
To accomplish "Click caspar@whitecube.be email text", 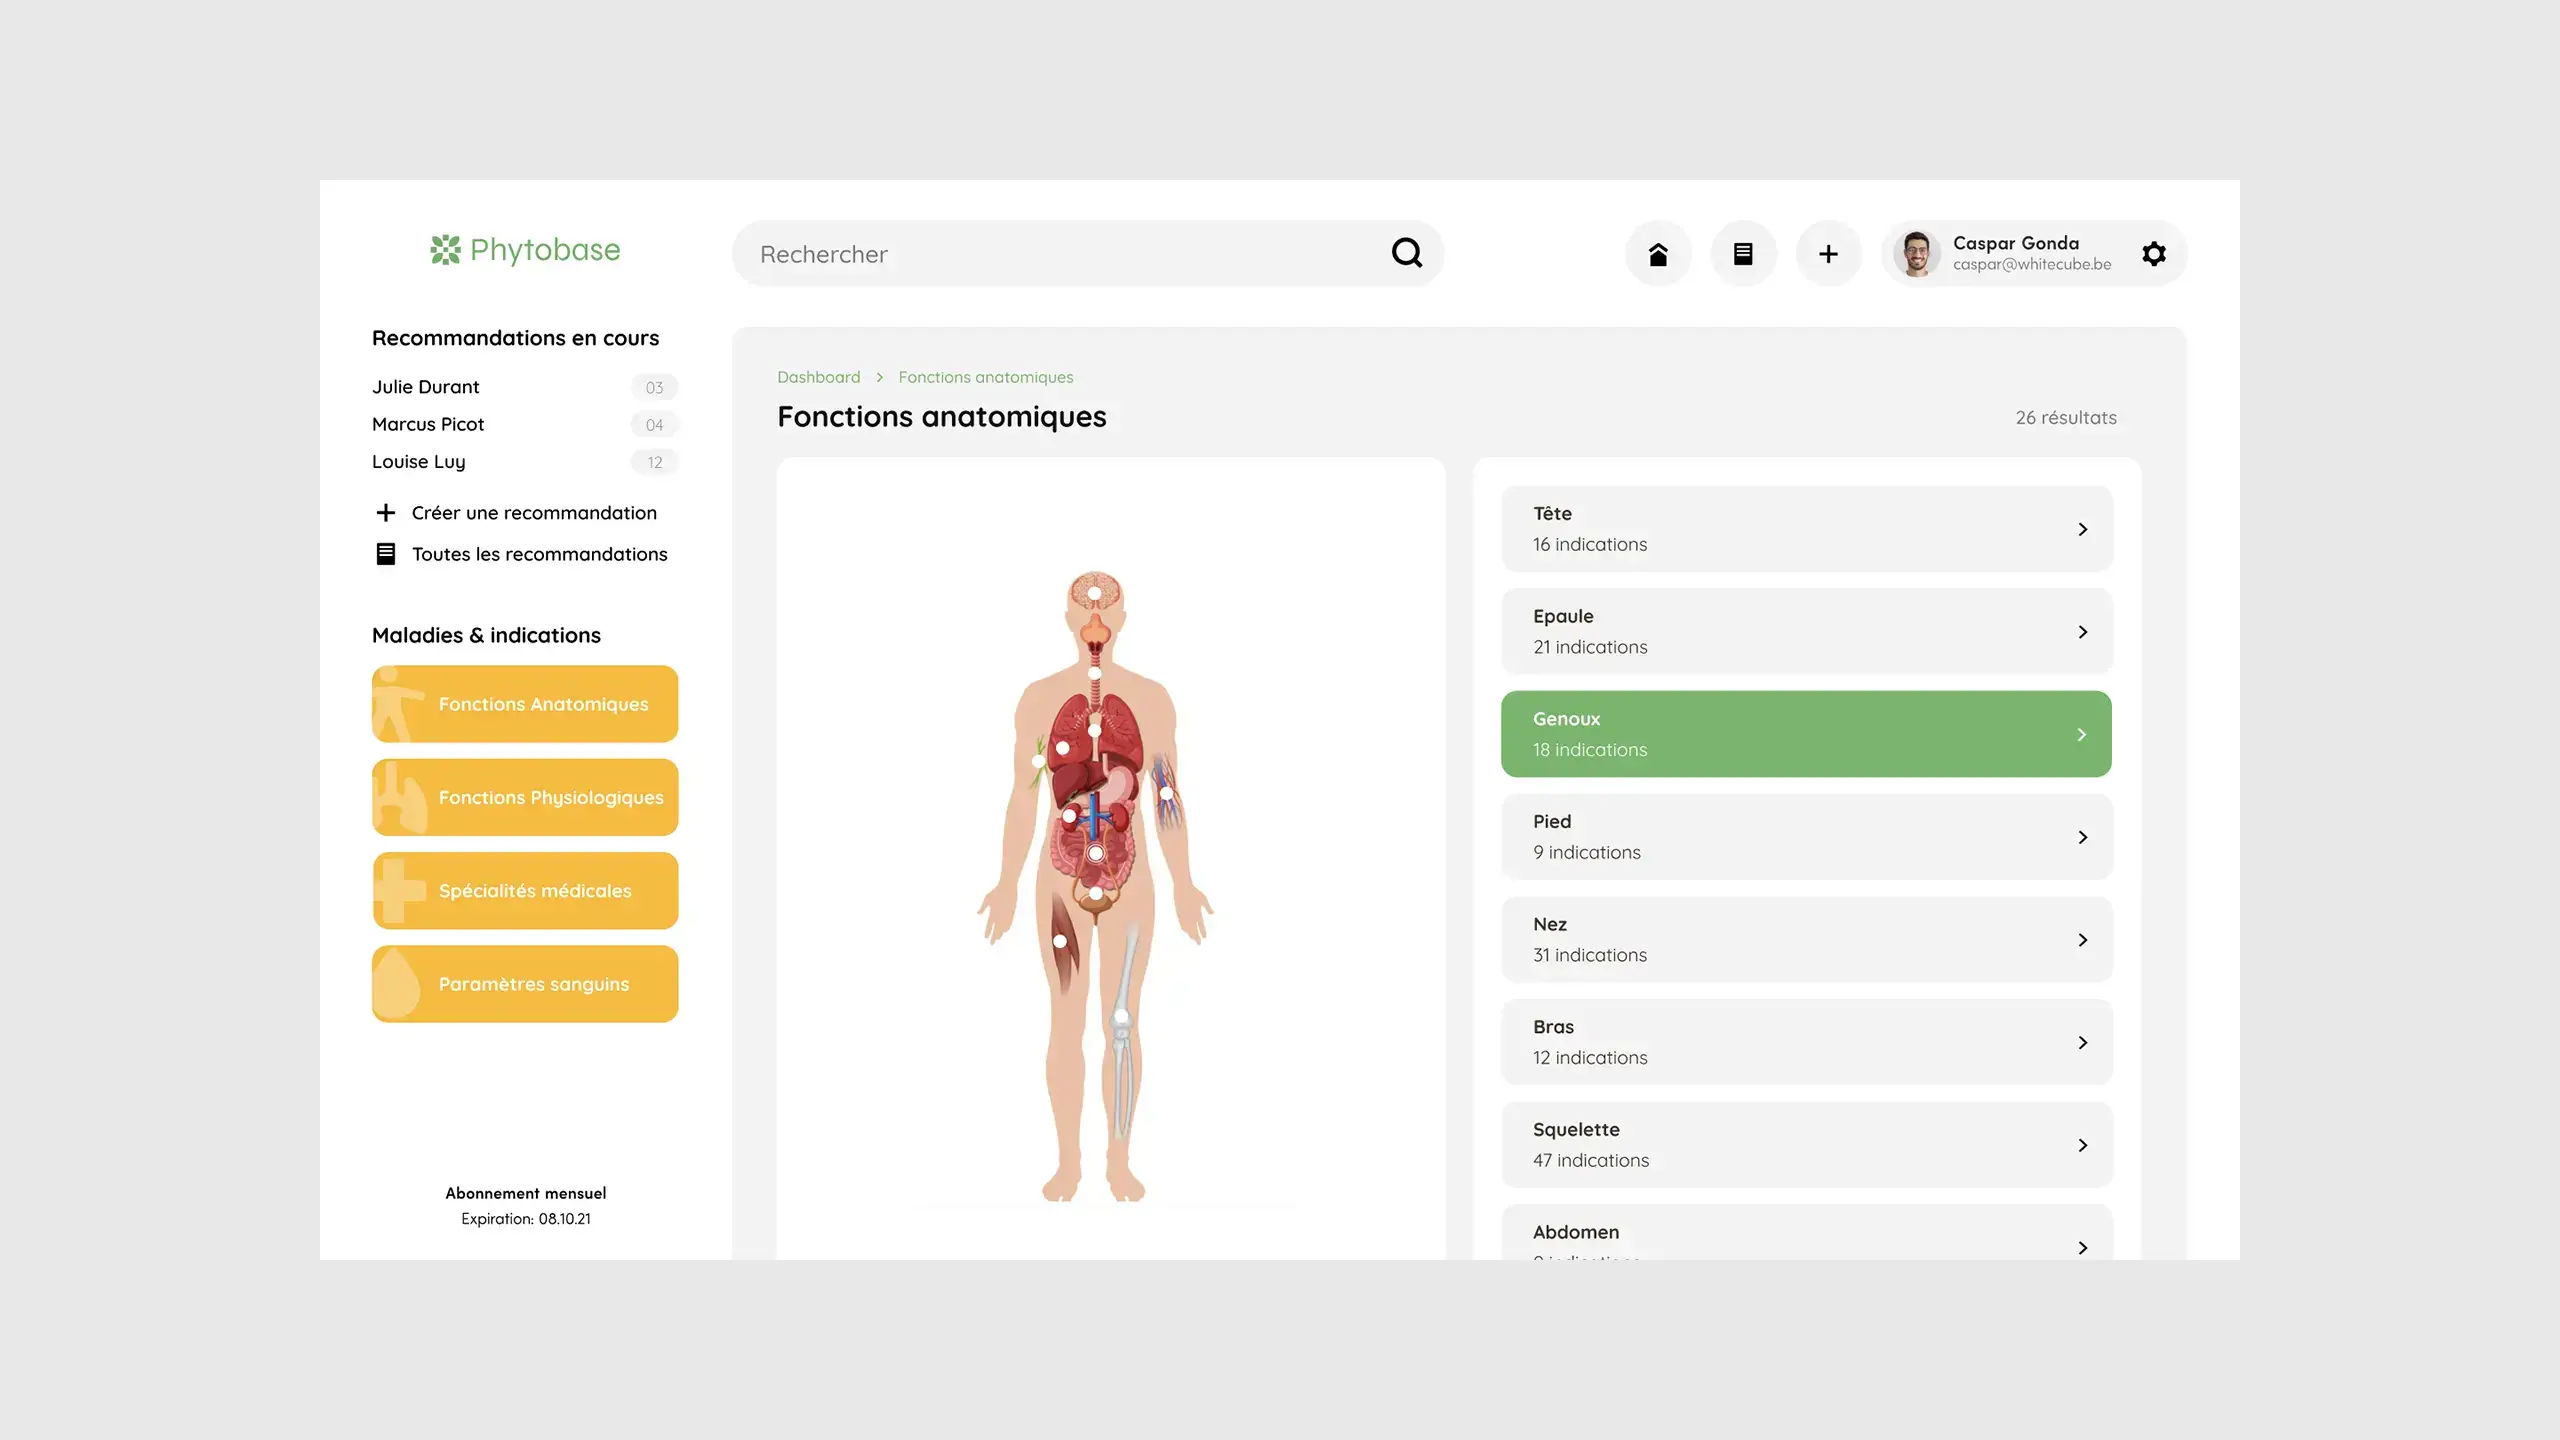I will coord(2032,265).
